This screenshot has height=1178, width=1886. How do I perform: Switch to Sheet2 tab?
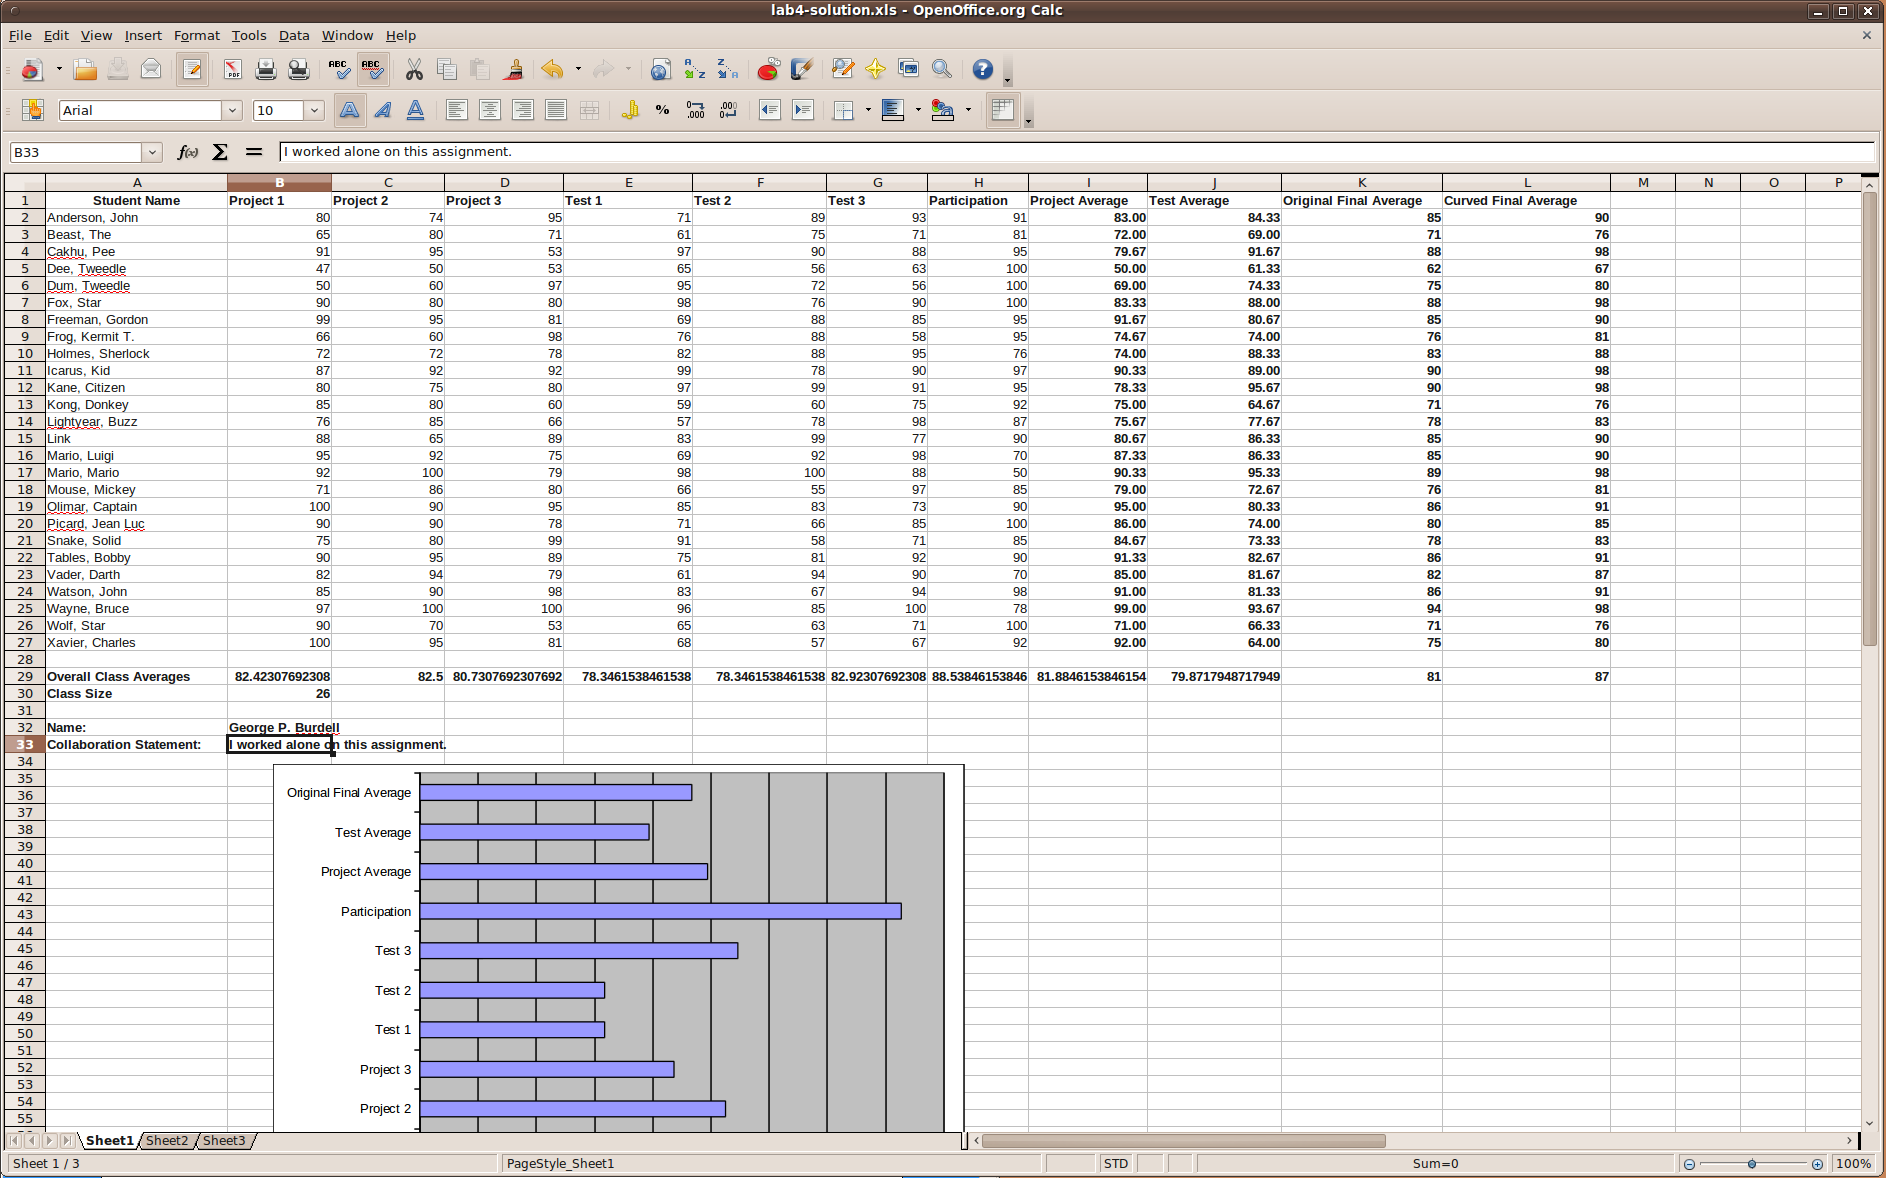pyautogui.click(x=167, y=1140)
